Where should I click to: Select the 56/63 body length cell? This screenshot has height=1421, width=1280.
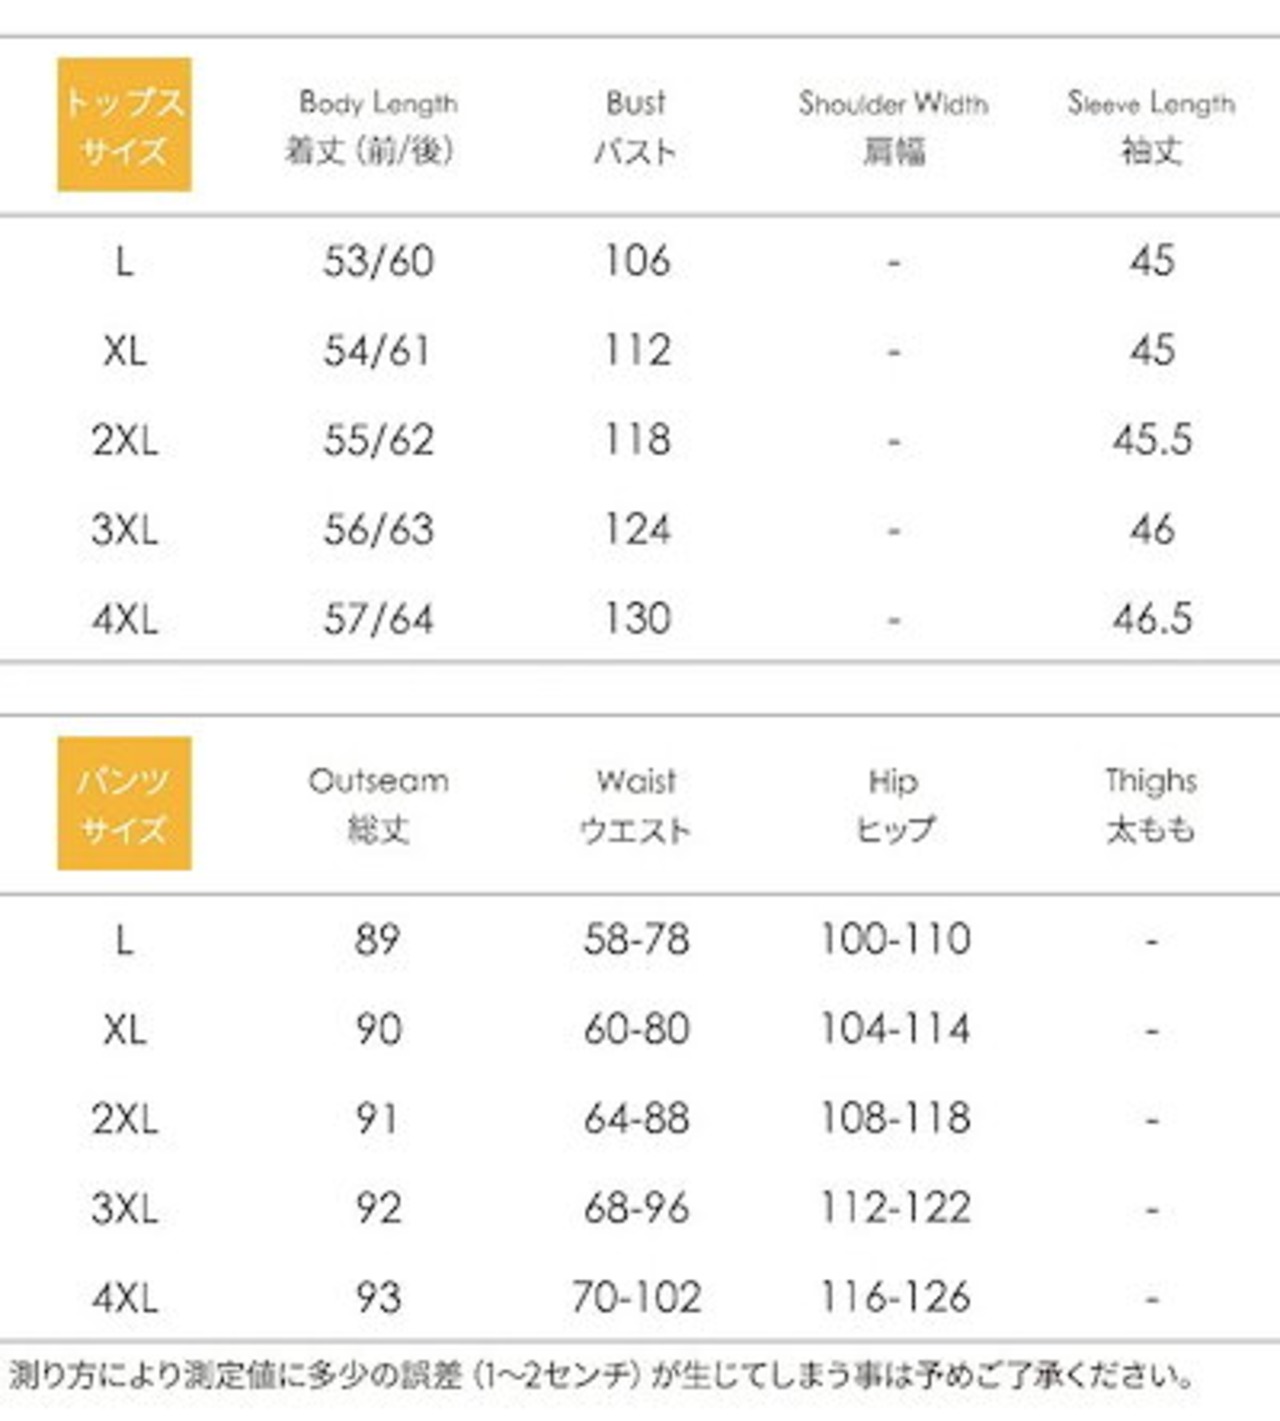click(x=378, y=530)
